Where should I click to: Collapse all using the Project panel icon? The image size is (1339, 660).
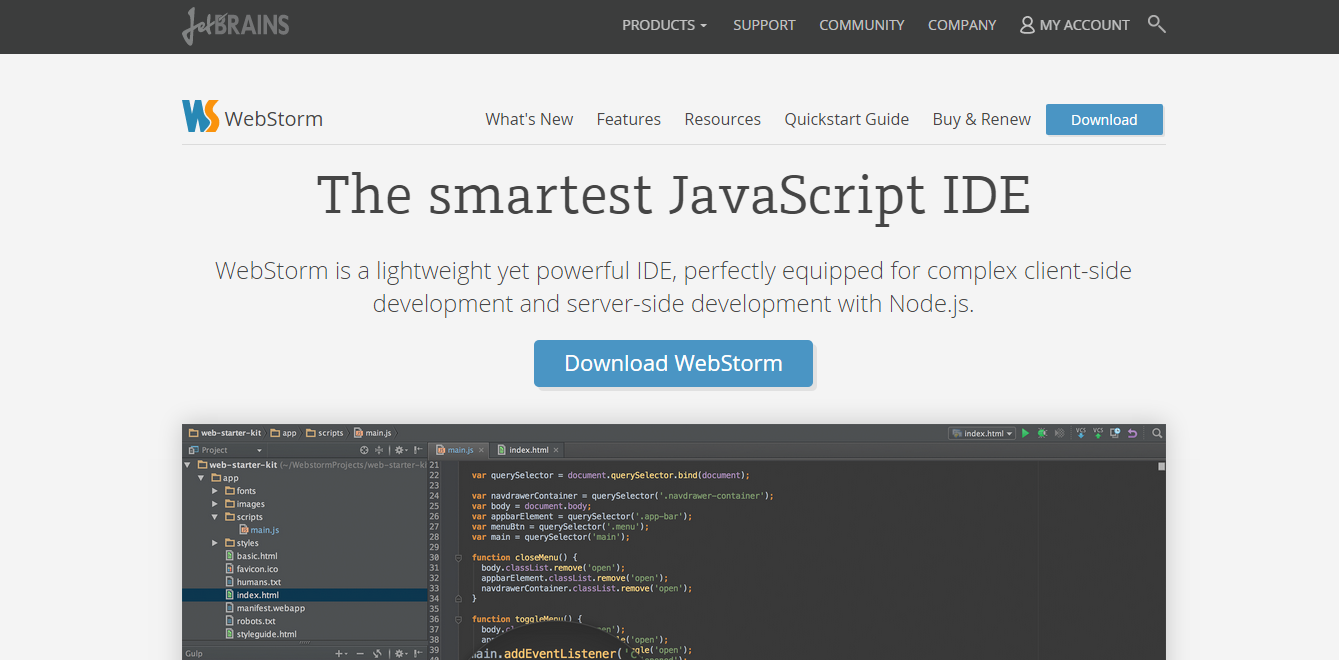click(379, 450)
